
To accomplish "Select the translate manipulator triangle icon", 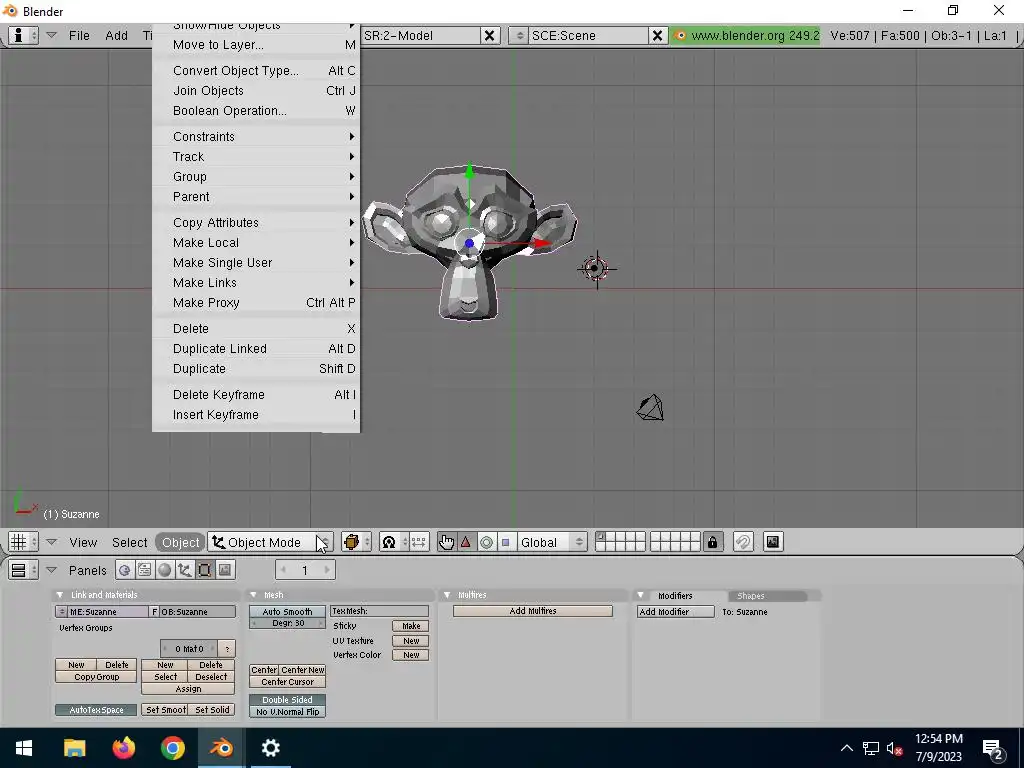I will 466,542.
